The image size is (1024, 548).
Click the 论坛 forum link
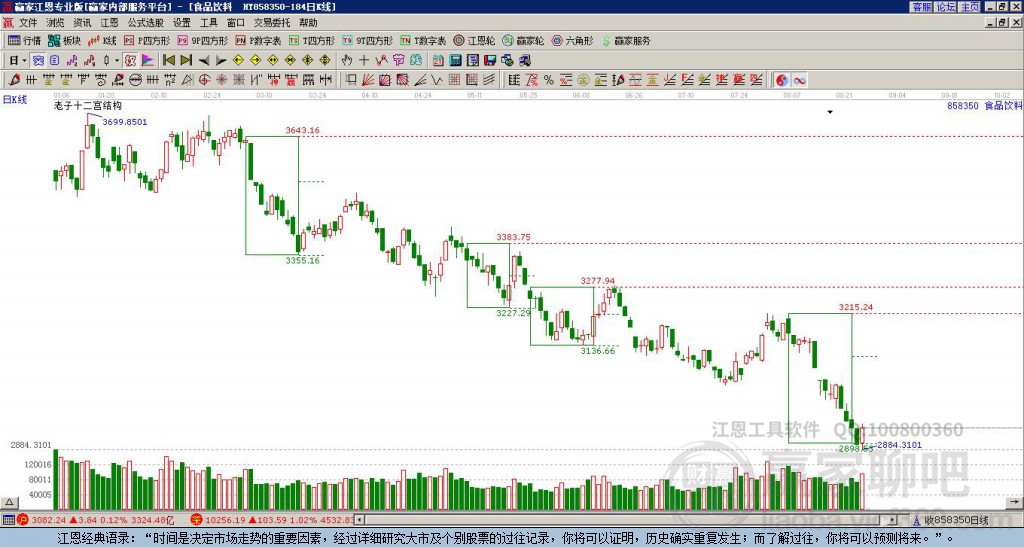(x=946, y=7)
